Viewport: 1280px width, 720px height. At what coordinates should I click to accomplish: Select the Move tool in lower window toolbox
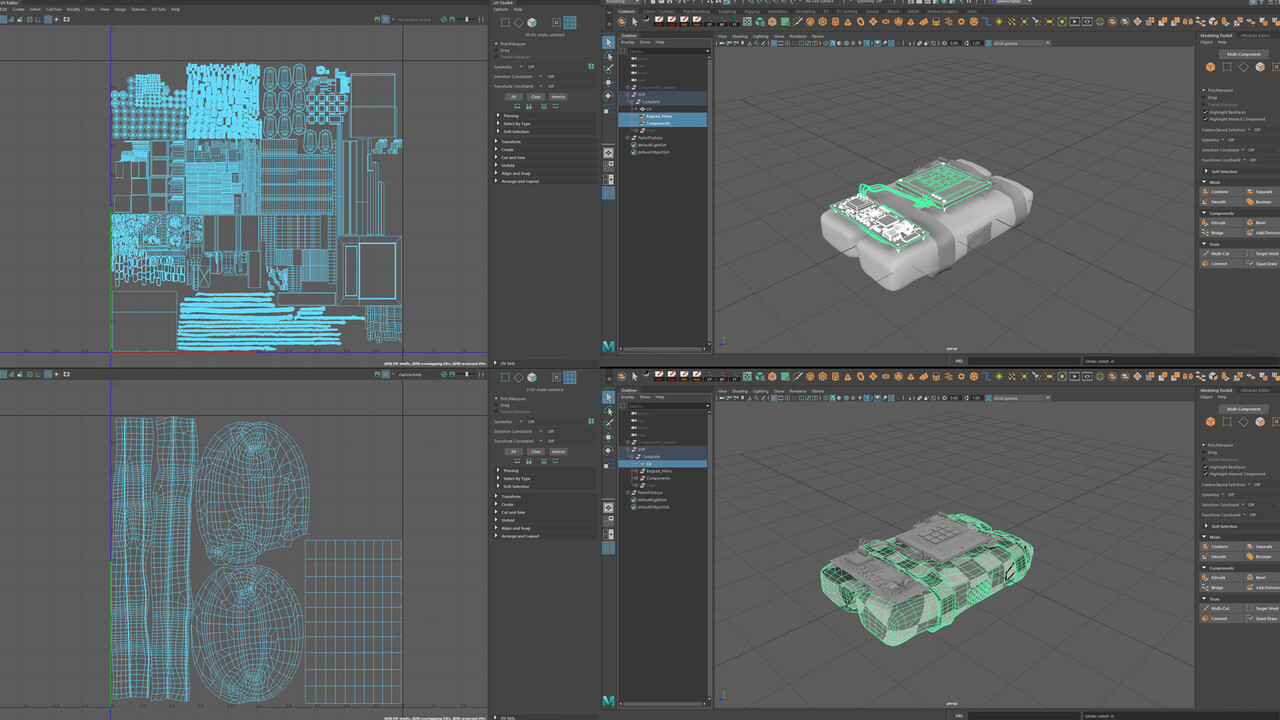pyautogui.click(x=609, y=437)
